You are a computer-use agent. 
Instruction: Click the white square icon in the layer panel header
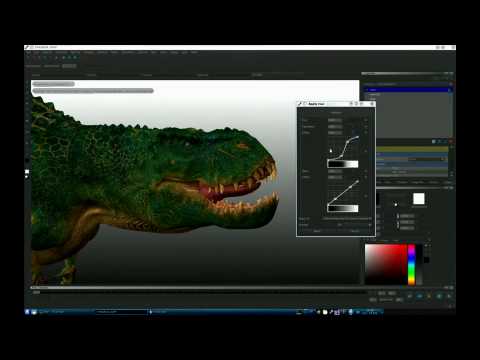click(x=434, y=142)
